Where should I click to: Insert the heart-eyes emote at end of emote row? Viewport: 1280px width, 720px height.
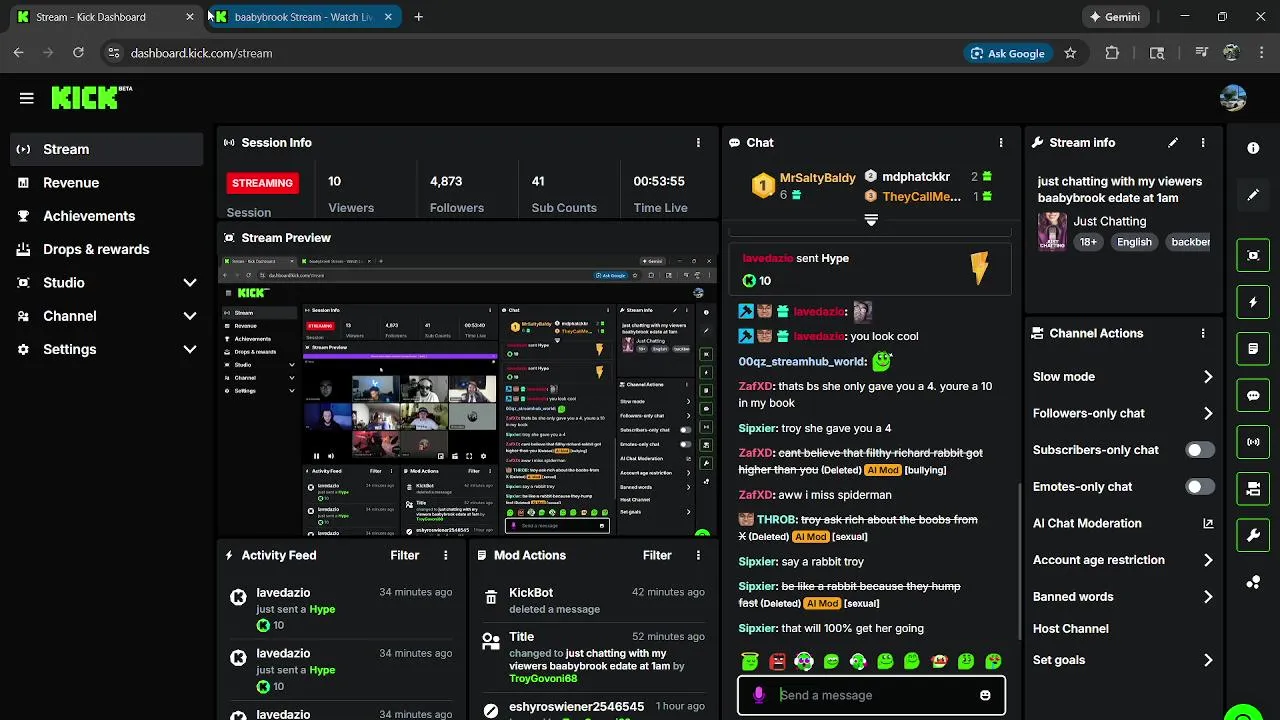pyautogui.click(x=993, y=661)
